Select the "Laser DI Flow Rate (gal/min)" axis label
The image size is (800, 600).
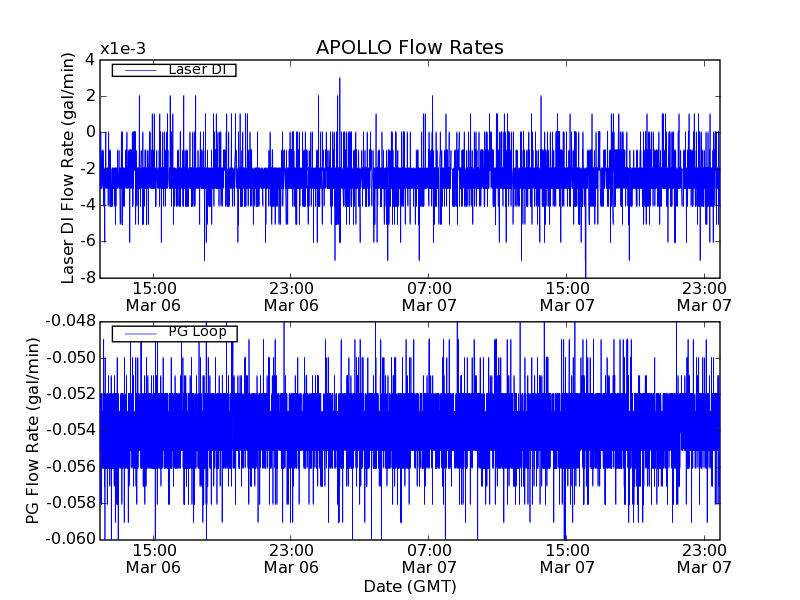pos(67,168)
